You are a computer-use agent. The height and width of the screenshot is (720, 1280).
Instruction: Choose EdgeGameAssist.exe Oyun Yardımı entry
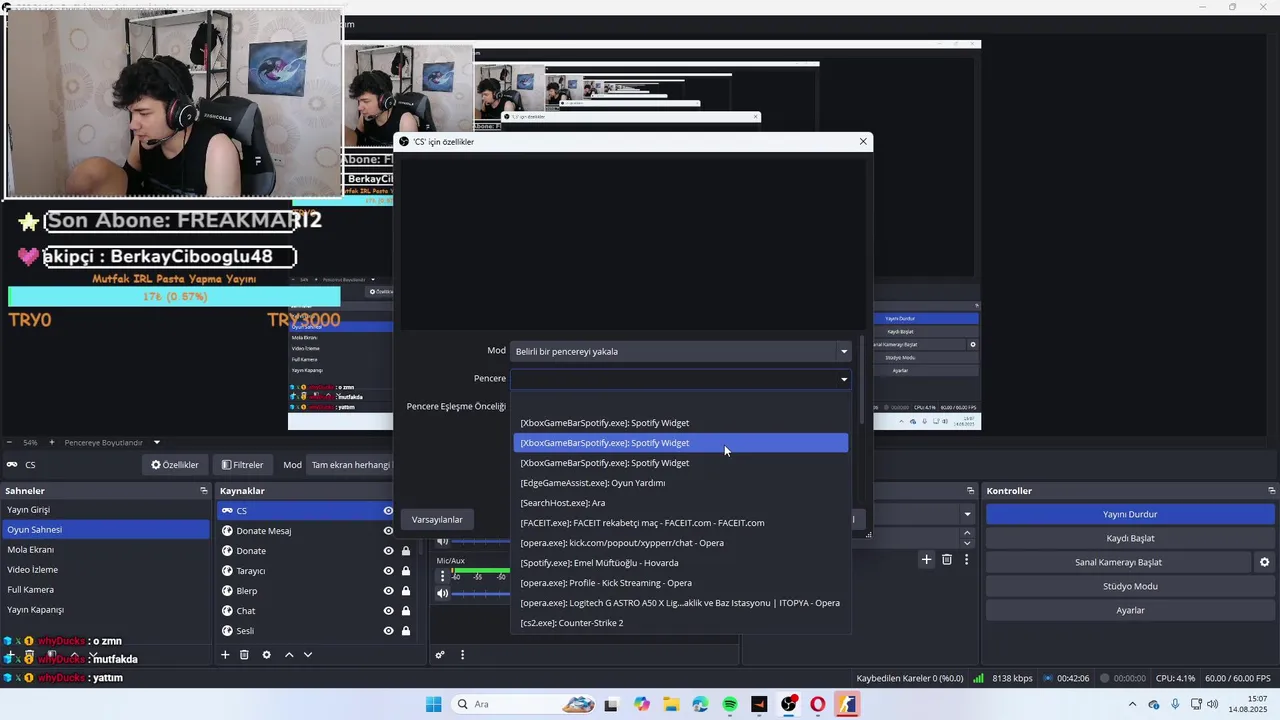[681, 483]
